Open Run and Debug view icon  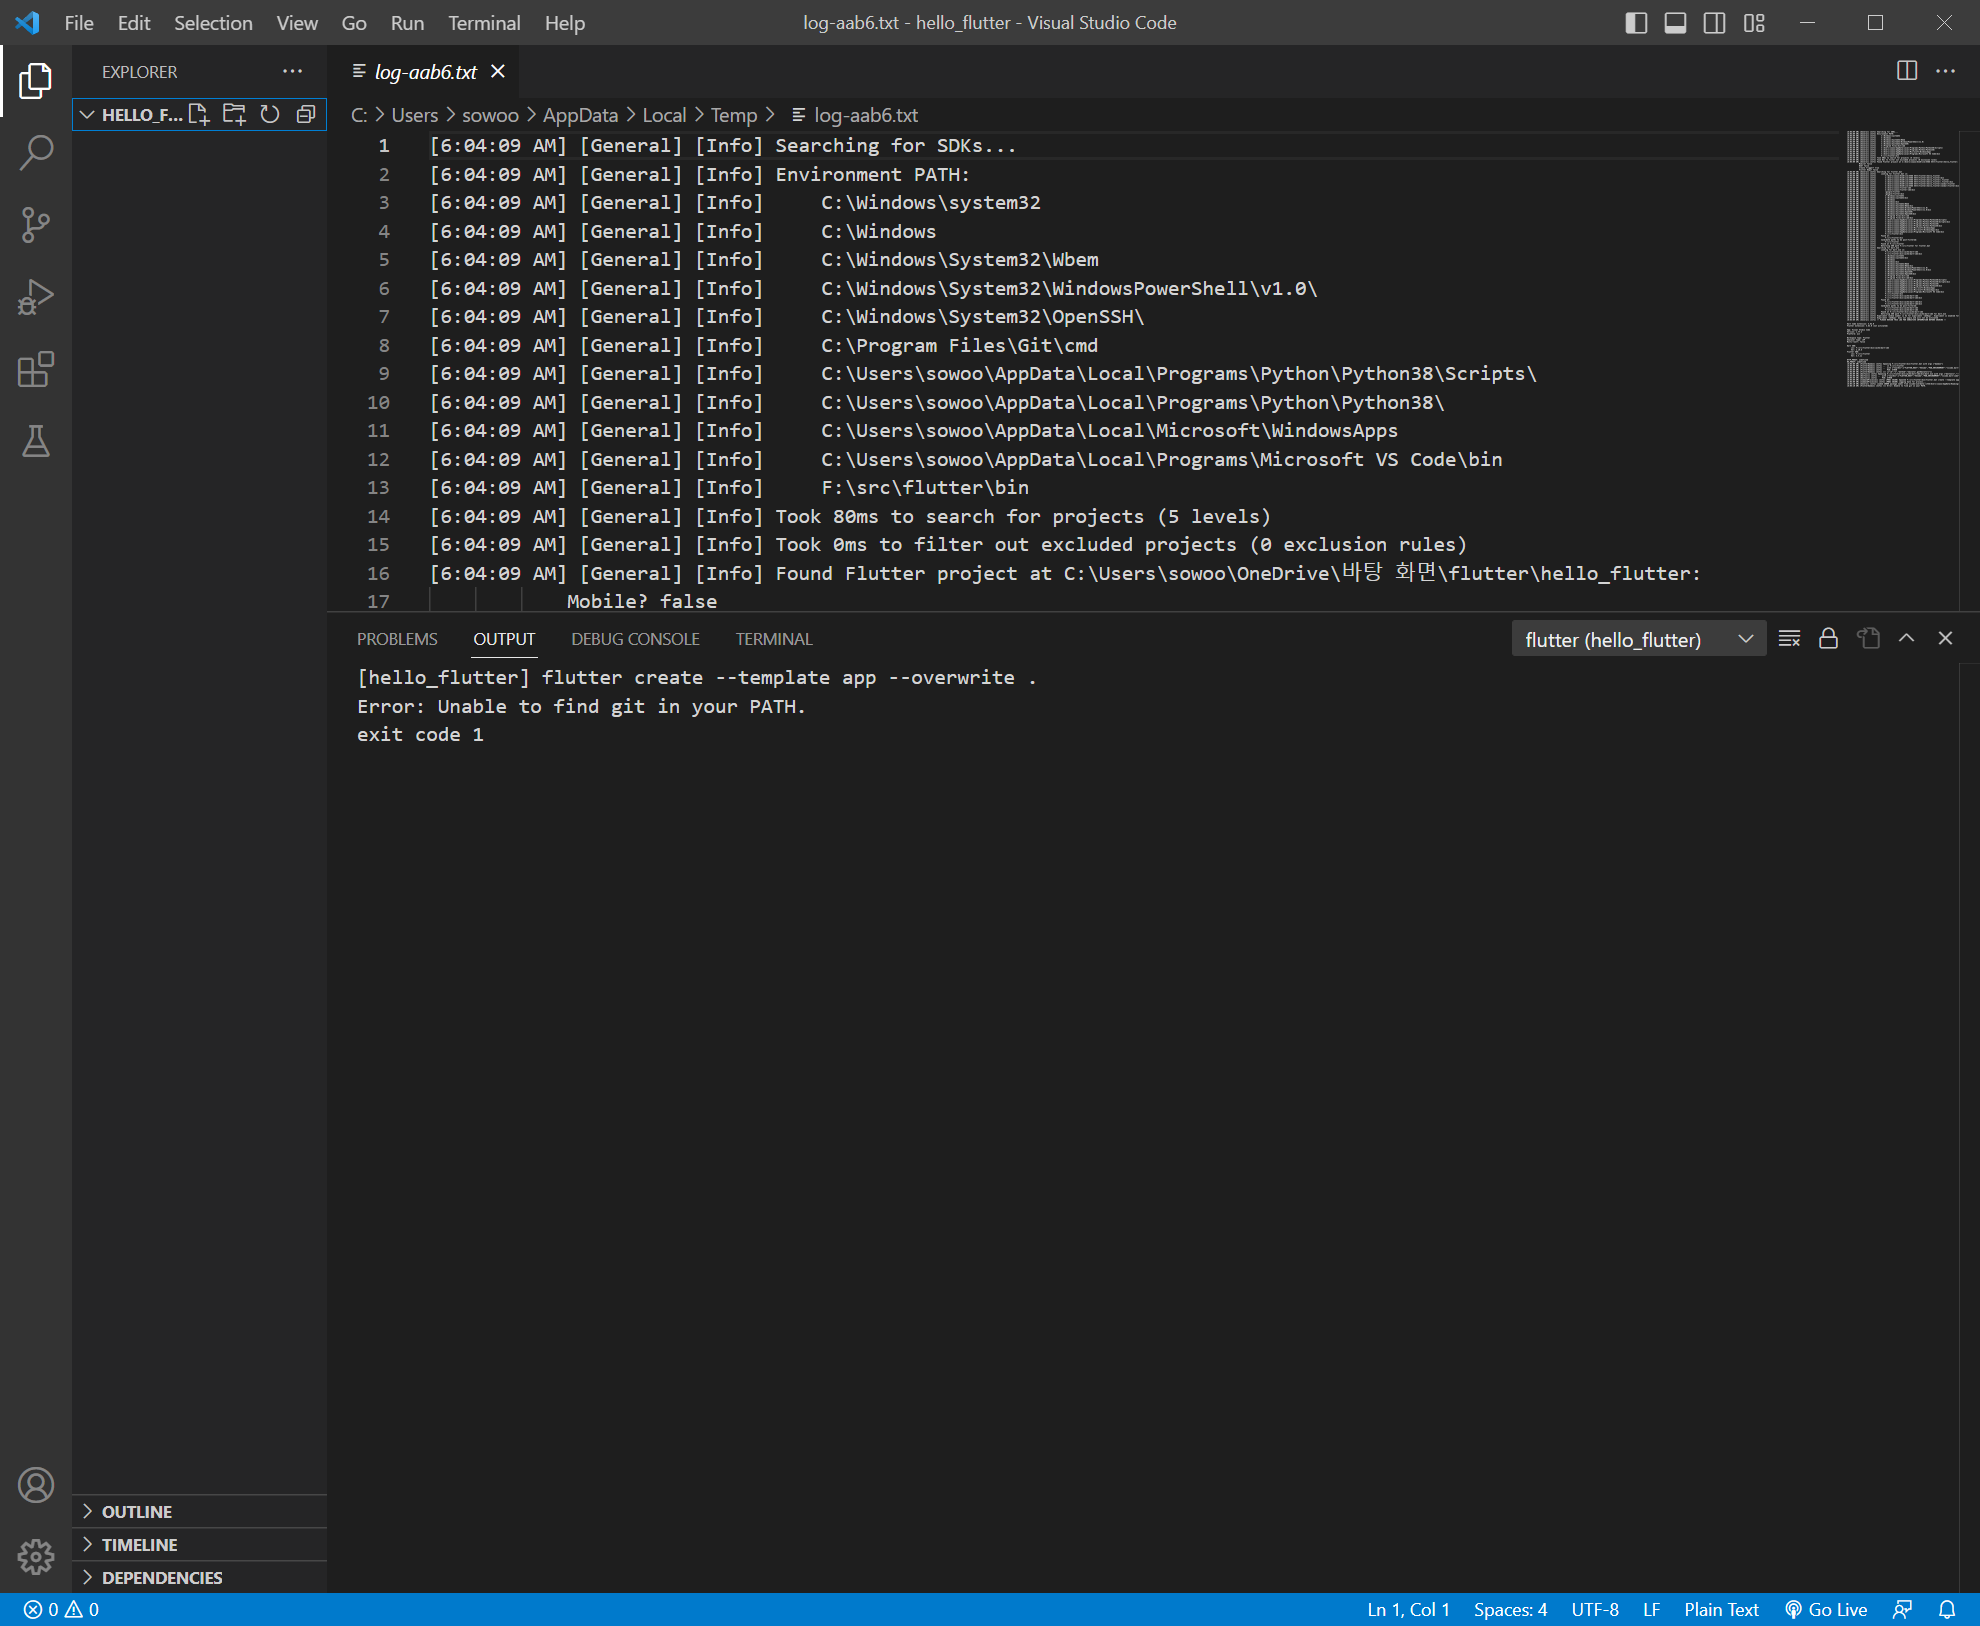coord(36,297)
